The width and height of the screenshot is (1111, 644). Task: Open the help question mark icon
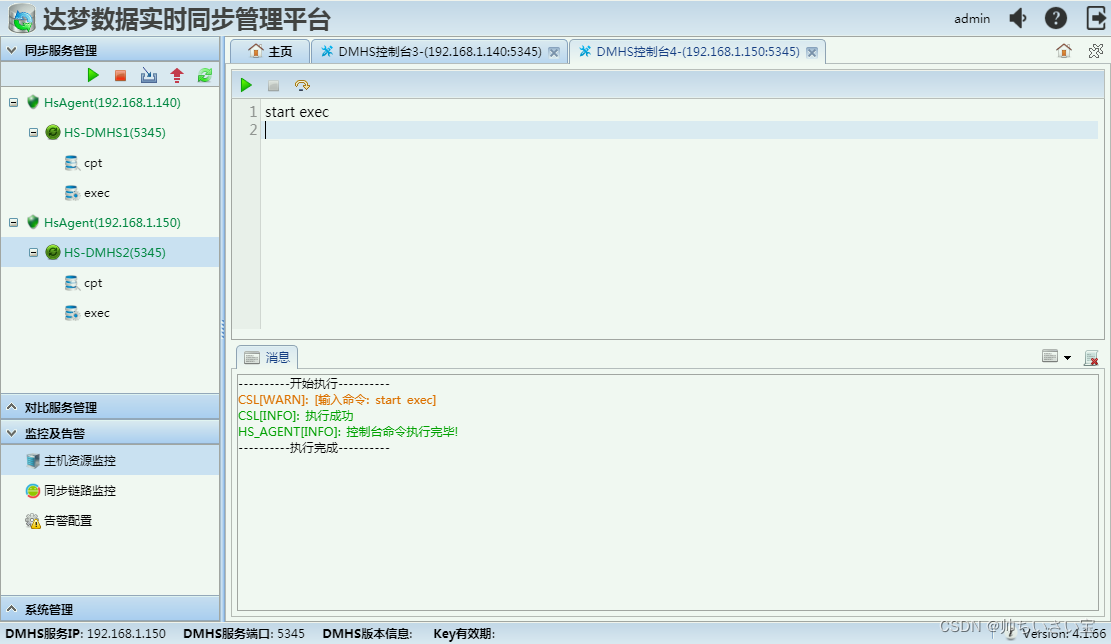(1056, 18)
